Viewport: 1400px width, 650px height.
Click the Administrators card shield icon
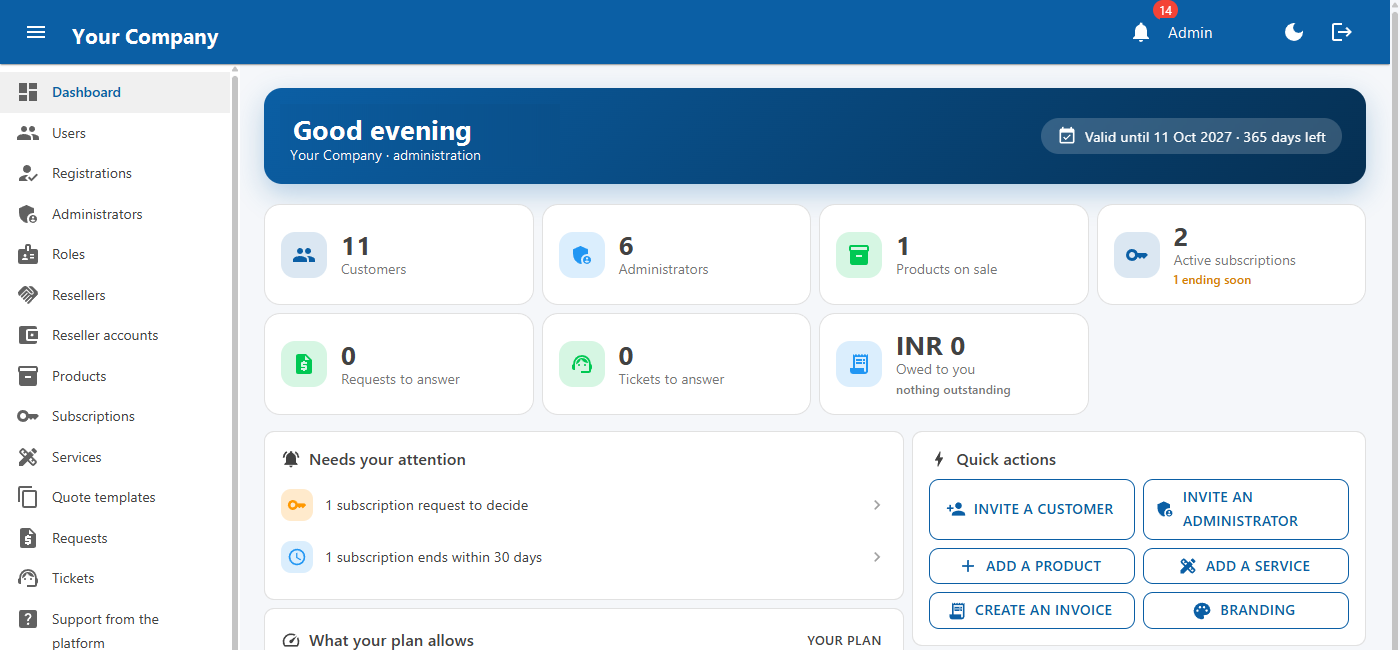(x=582, y=255)
